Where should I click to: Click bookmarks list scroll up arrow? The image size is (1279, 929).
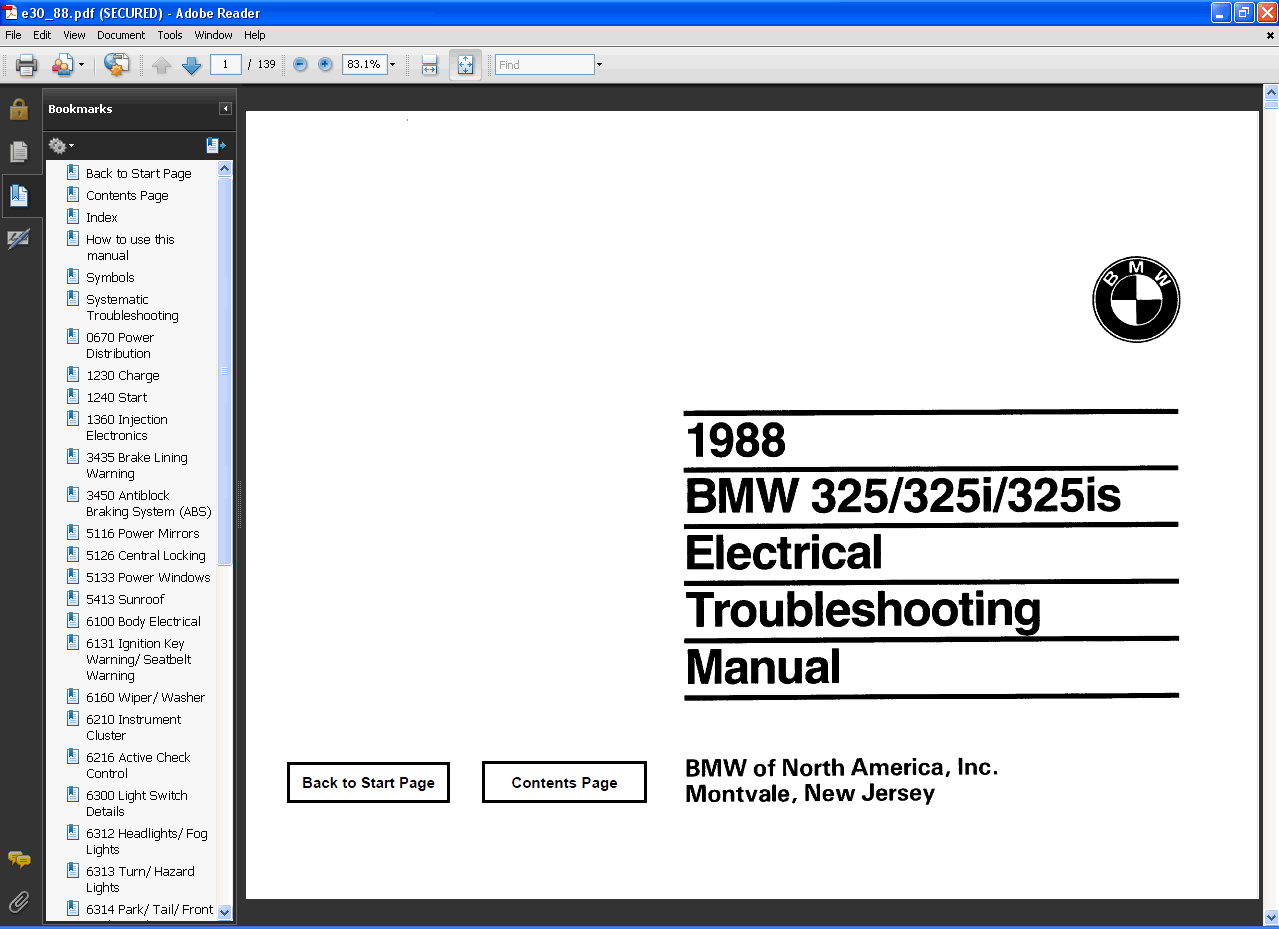tap(224, 169)
